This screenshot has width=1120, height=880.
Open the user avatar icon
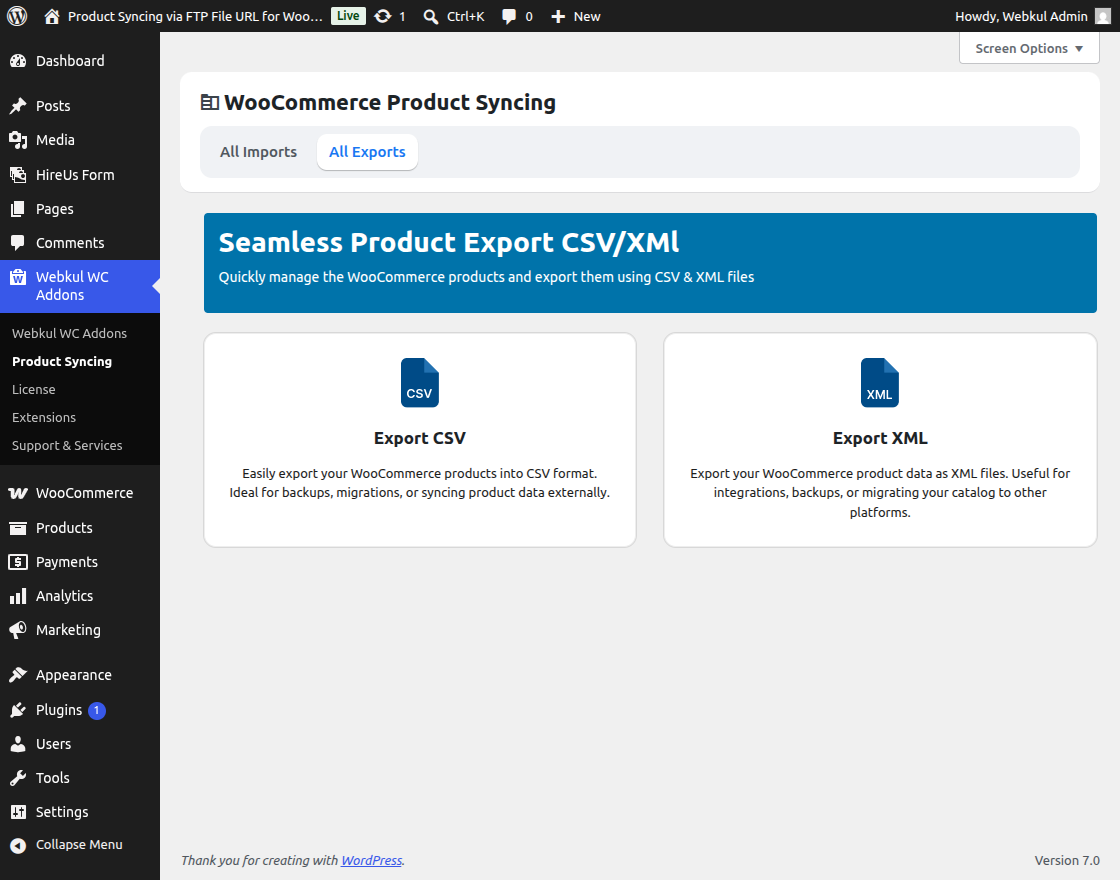(x=1103, y=16)
